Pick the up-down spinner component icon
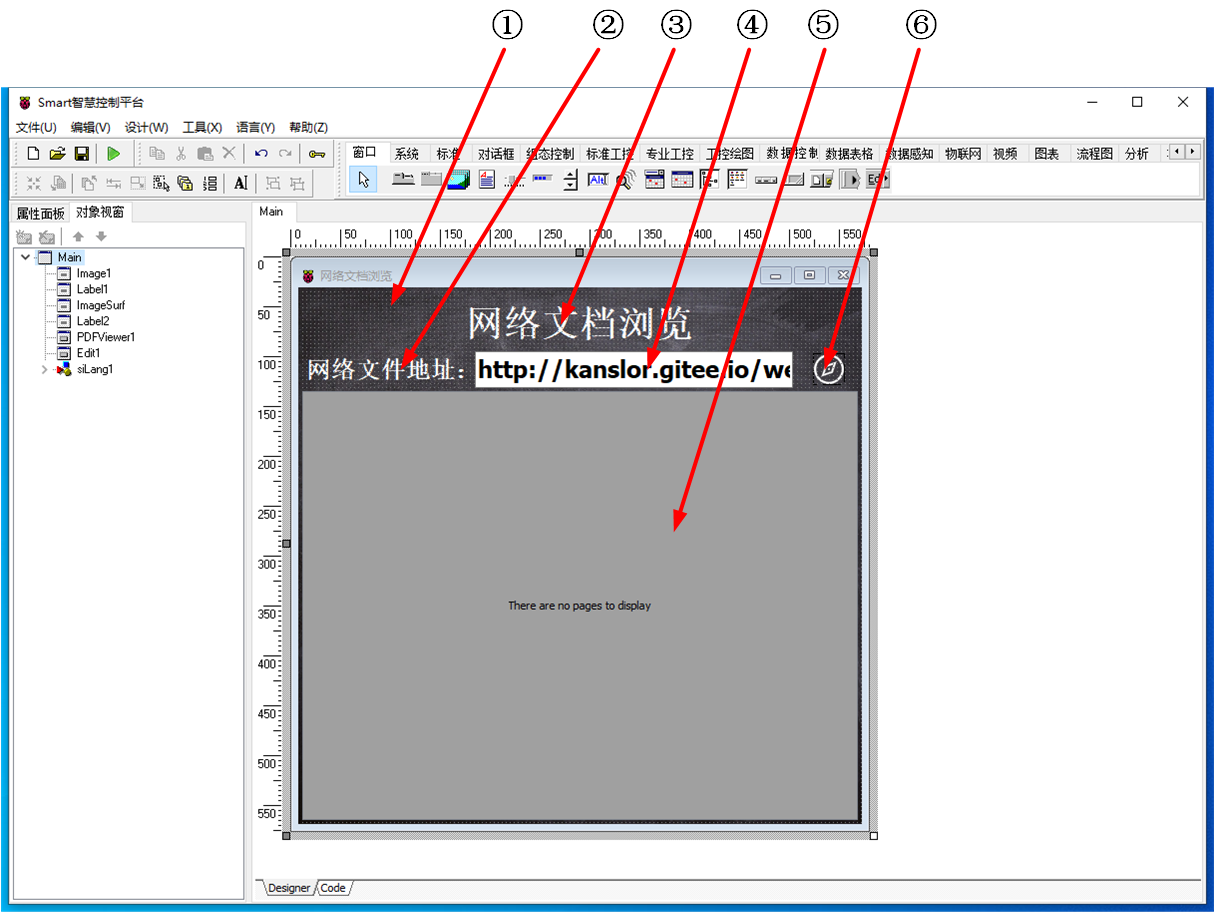Image resolution: width=1215 pixels, height=913 pixels. pyautogui.click(x=571, y=180)
